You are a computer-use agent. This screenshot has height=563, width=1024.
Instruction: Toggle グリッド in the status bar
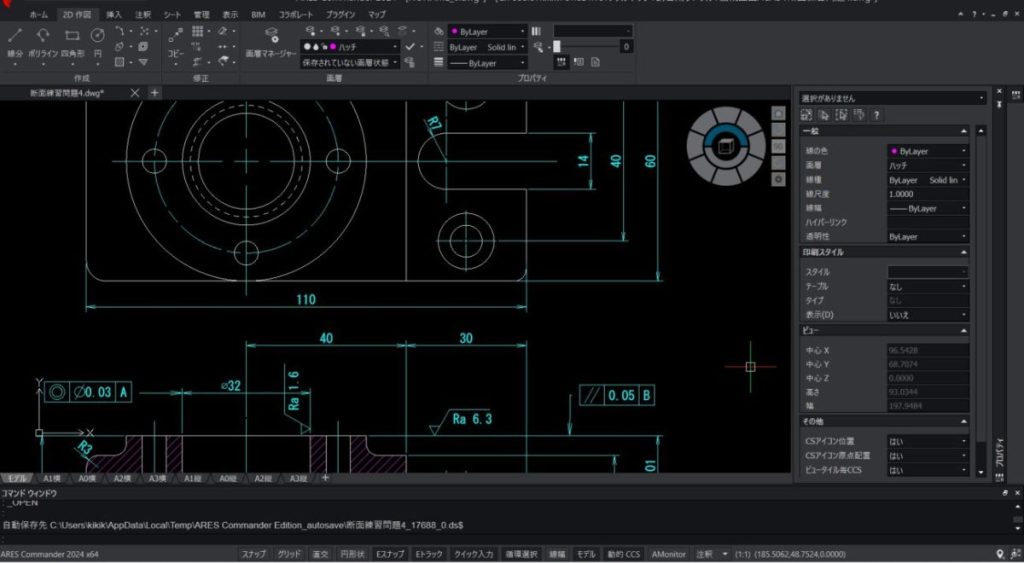[289, 554]
